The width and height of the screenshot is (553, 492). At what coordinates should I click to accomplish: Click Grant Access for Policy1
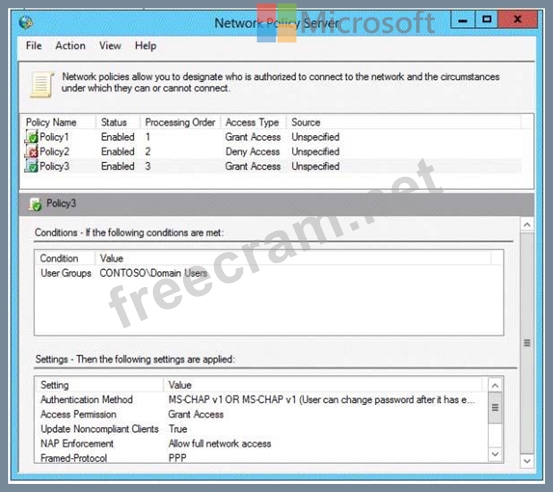pyautogui.click(x=253, y=137)
